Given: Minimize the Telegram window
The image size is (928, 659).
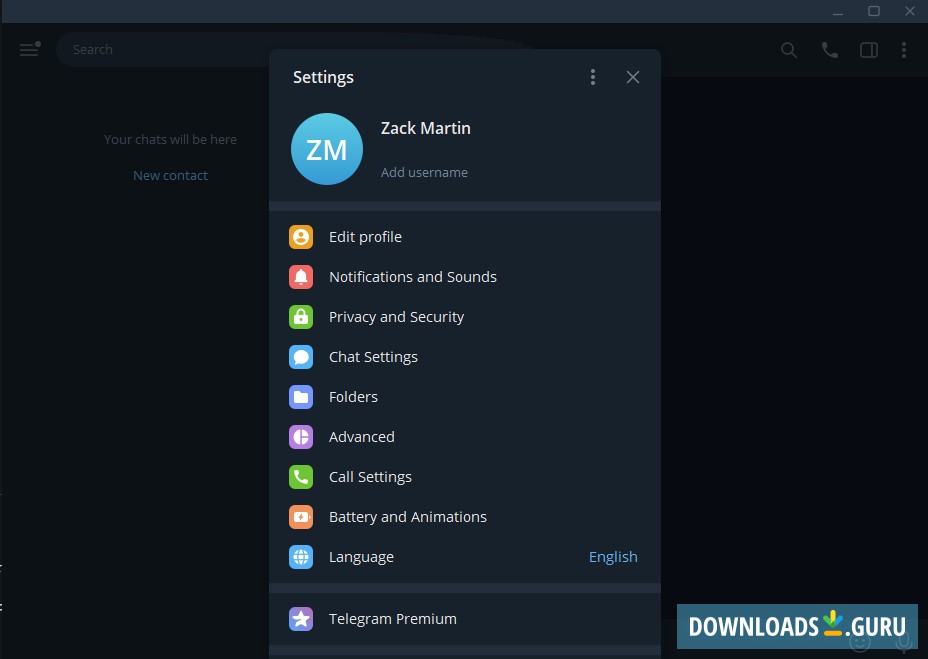Looking at the screenshot, I should click(x=837, y=12).
